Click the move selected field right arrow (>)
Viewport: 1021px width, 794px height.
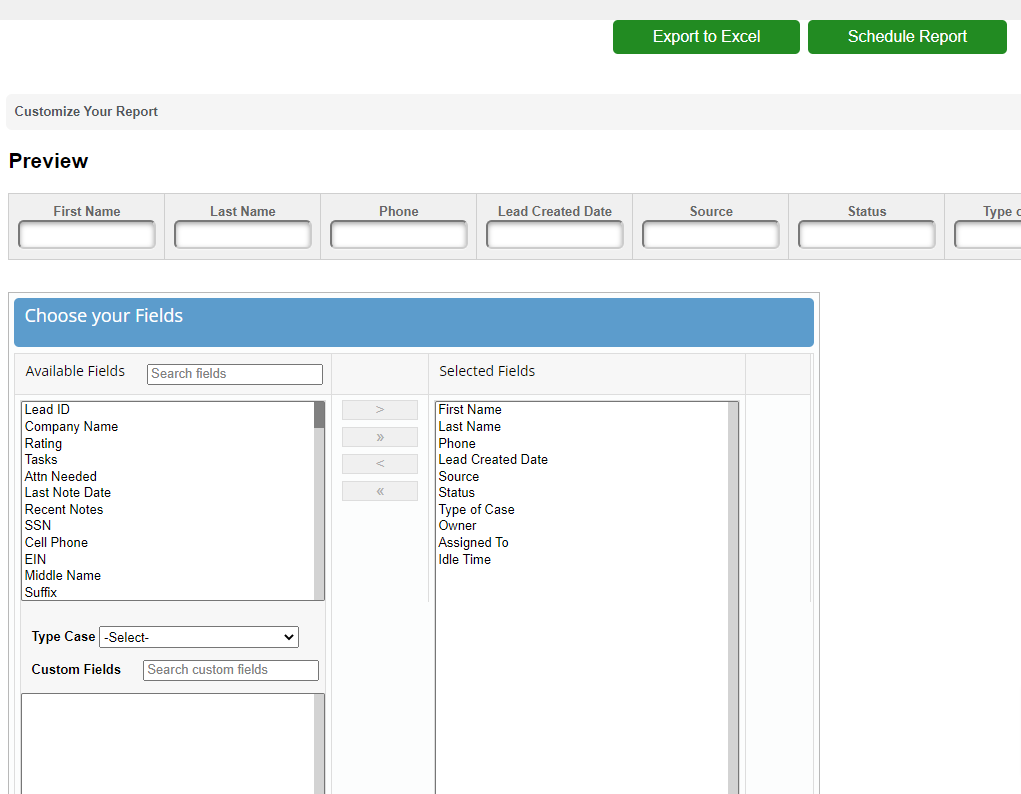point(379,410)
